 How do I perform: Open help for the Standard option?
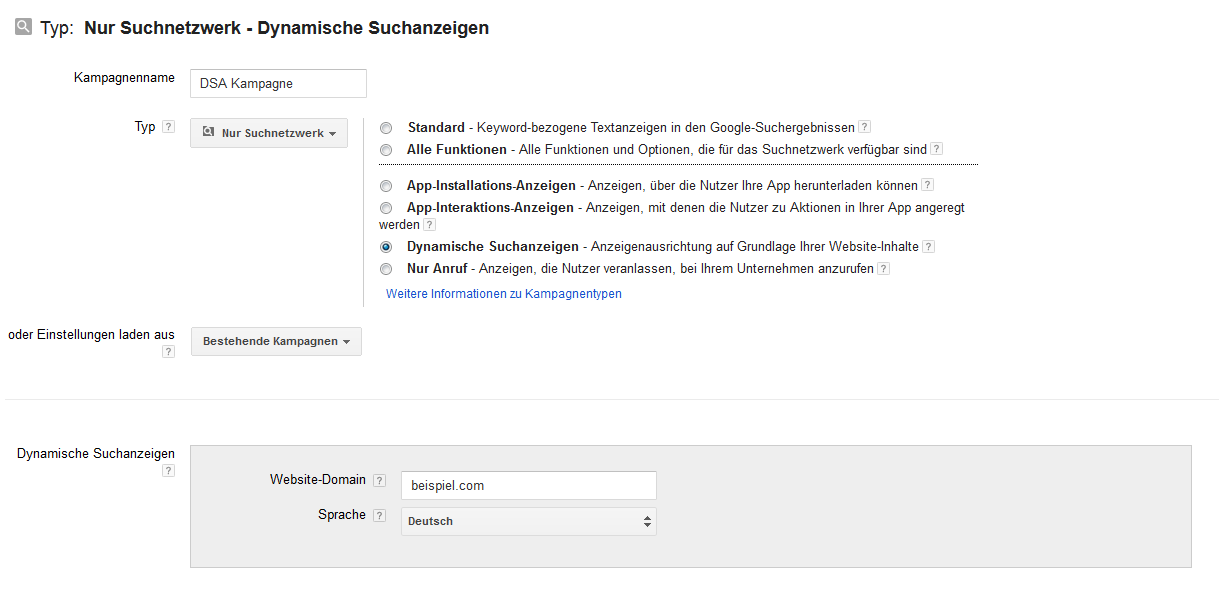[x=864, y=126]
